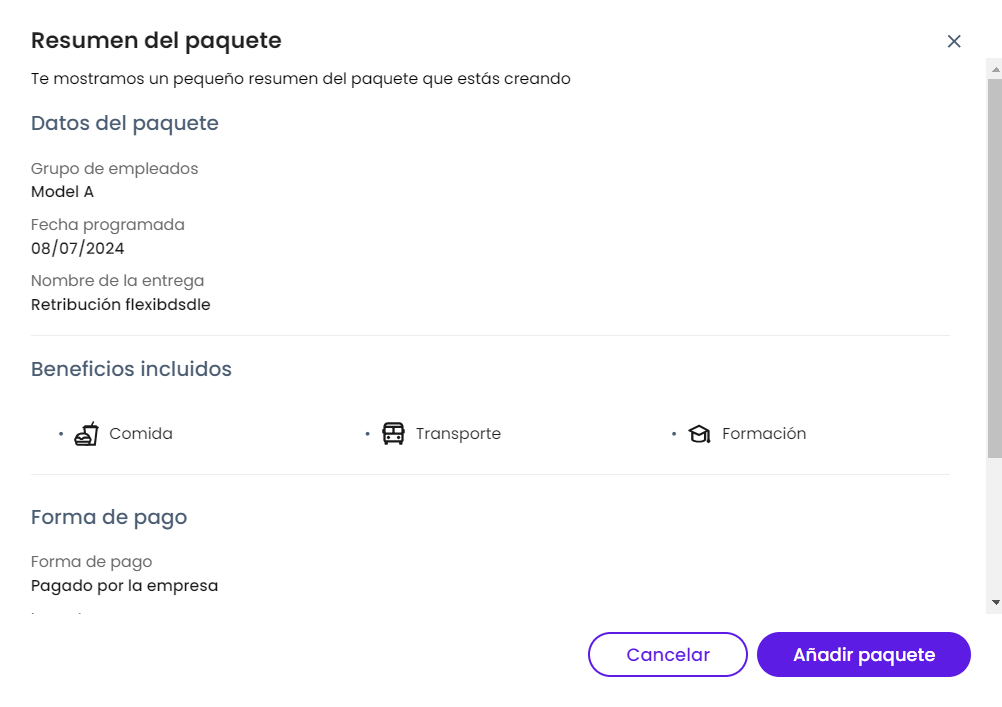Image resolution: width=1002 pixels, height=707 pixels.
Task: Click the Datos del paquete heading
Action: click(x=125, y=123)
